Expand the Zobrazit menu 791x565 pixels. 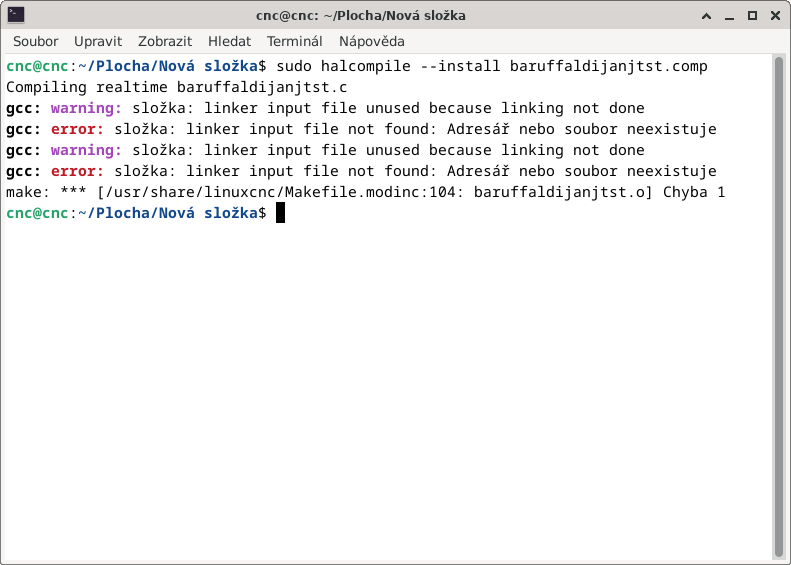[x=165, y=41]
